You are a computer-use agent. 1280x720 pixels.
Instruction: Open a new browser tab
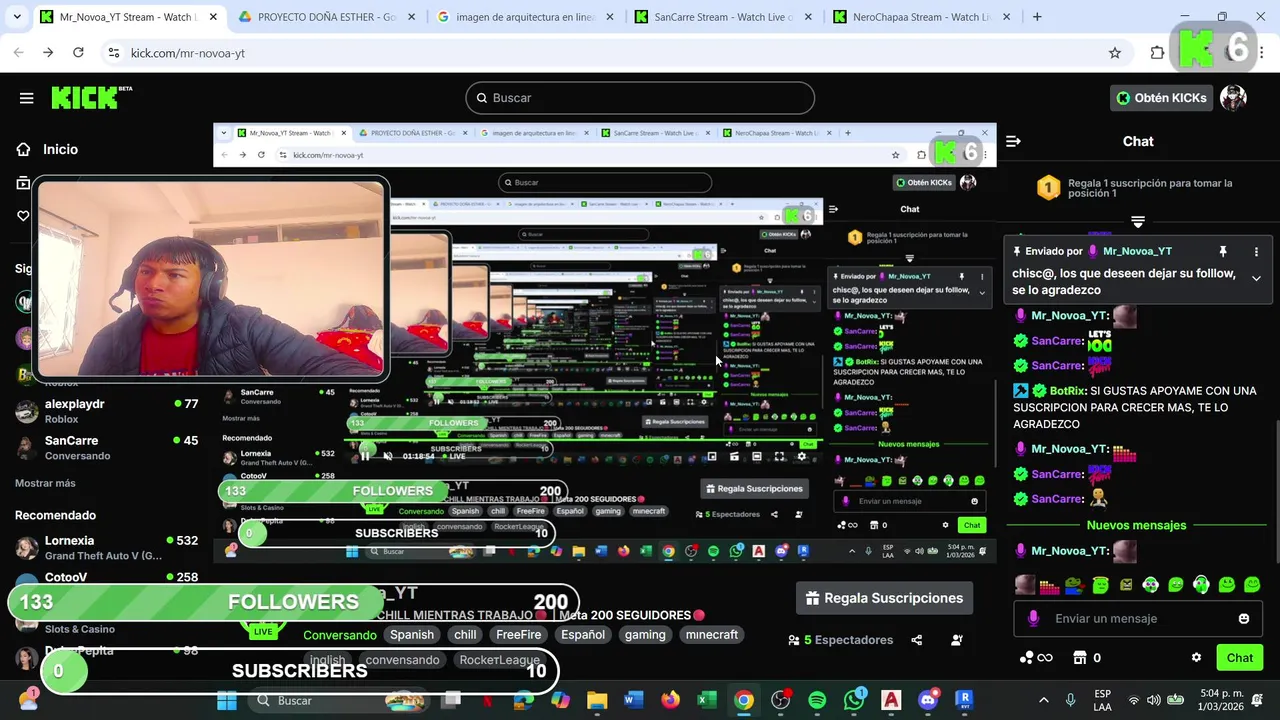1037,17
